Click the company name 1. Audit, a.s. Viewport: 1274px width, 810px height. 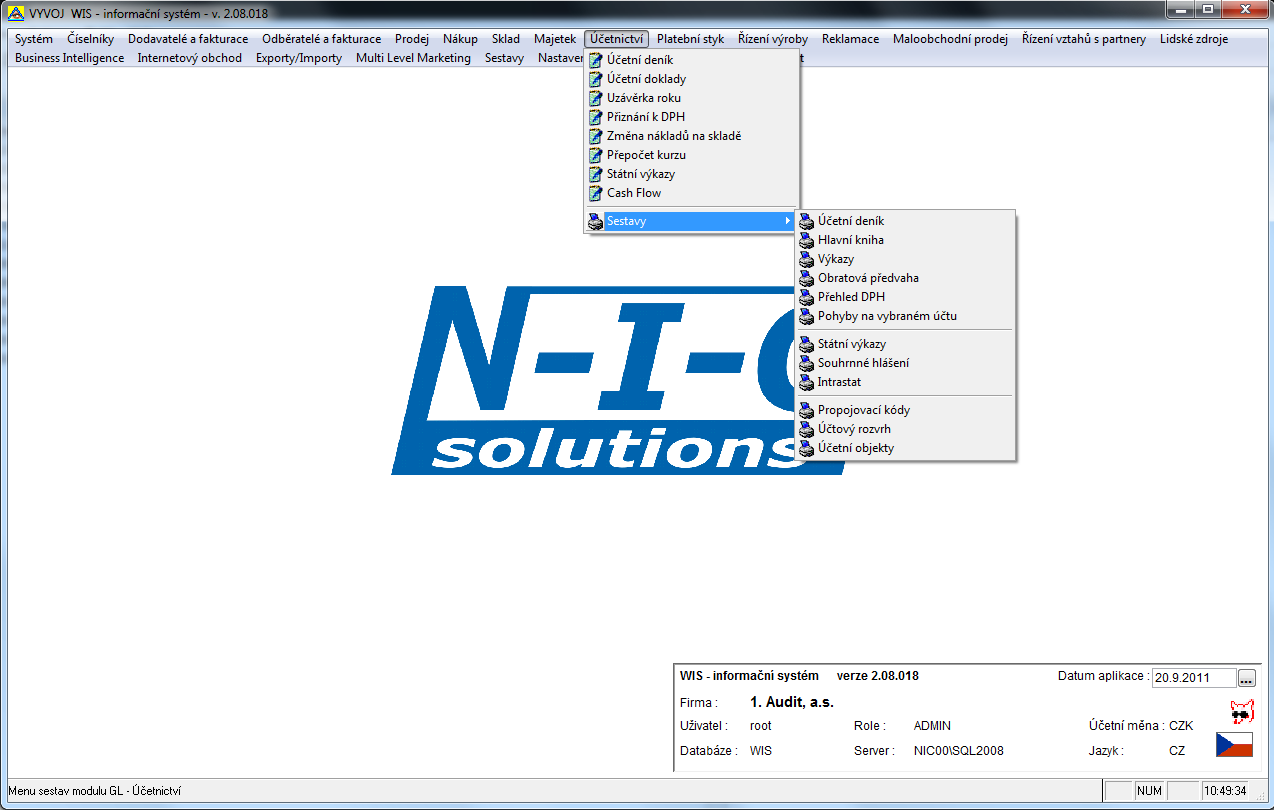click(x=792, y=703)
